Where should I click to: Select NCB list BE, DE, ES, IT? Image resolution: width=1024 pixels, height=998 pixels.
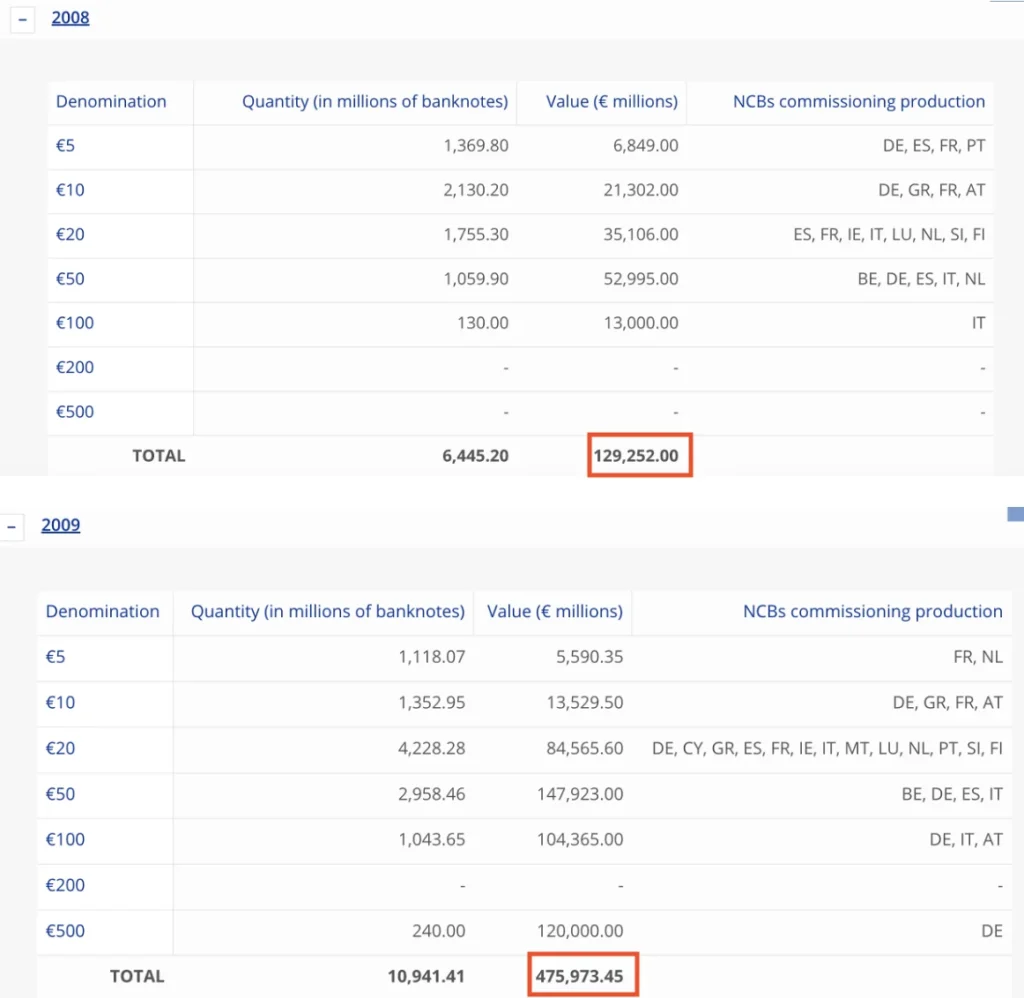[952, 794]
